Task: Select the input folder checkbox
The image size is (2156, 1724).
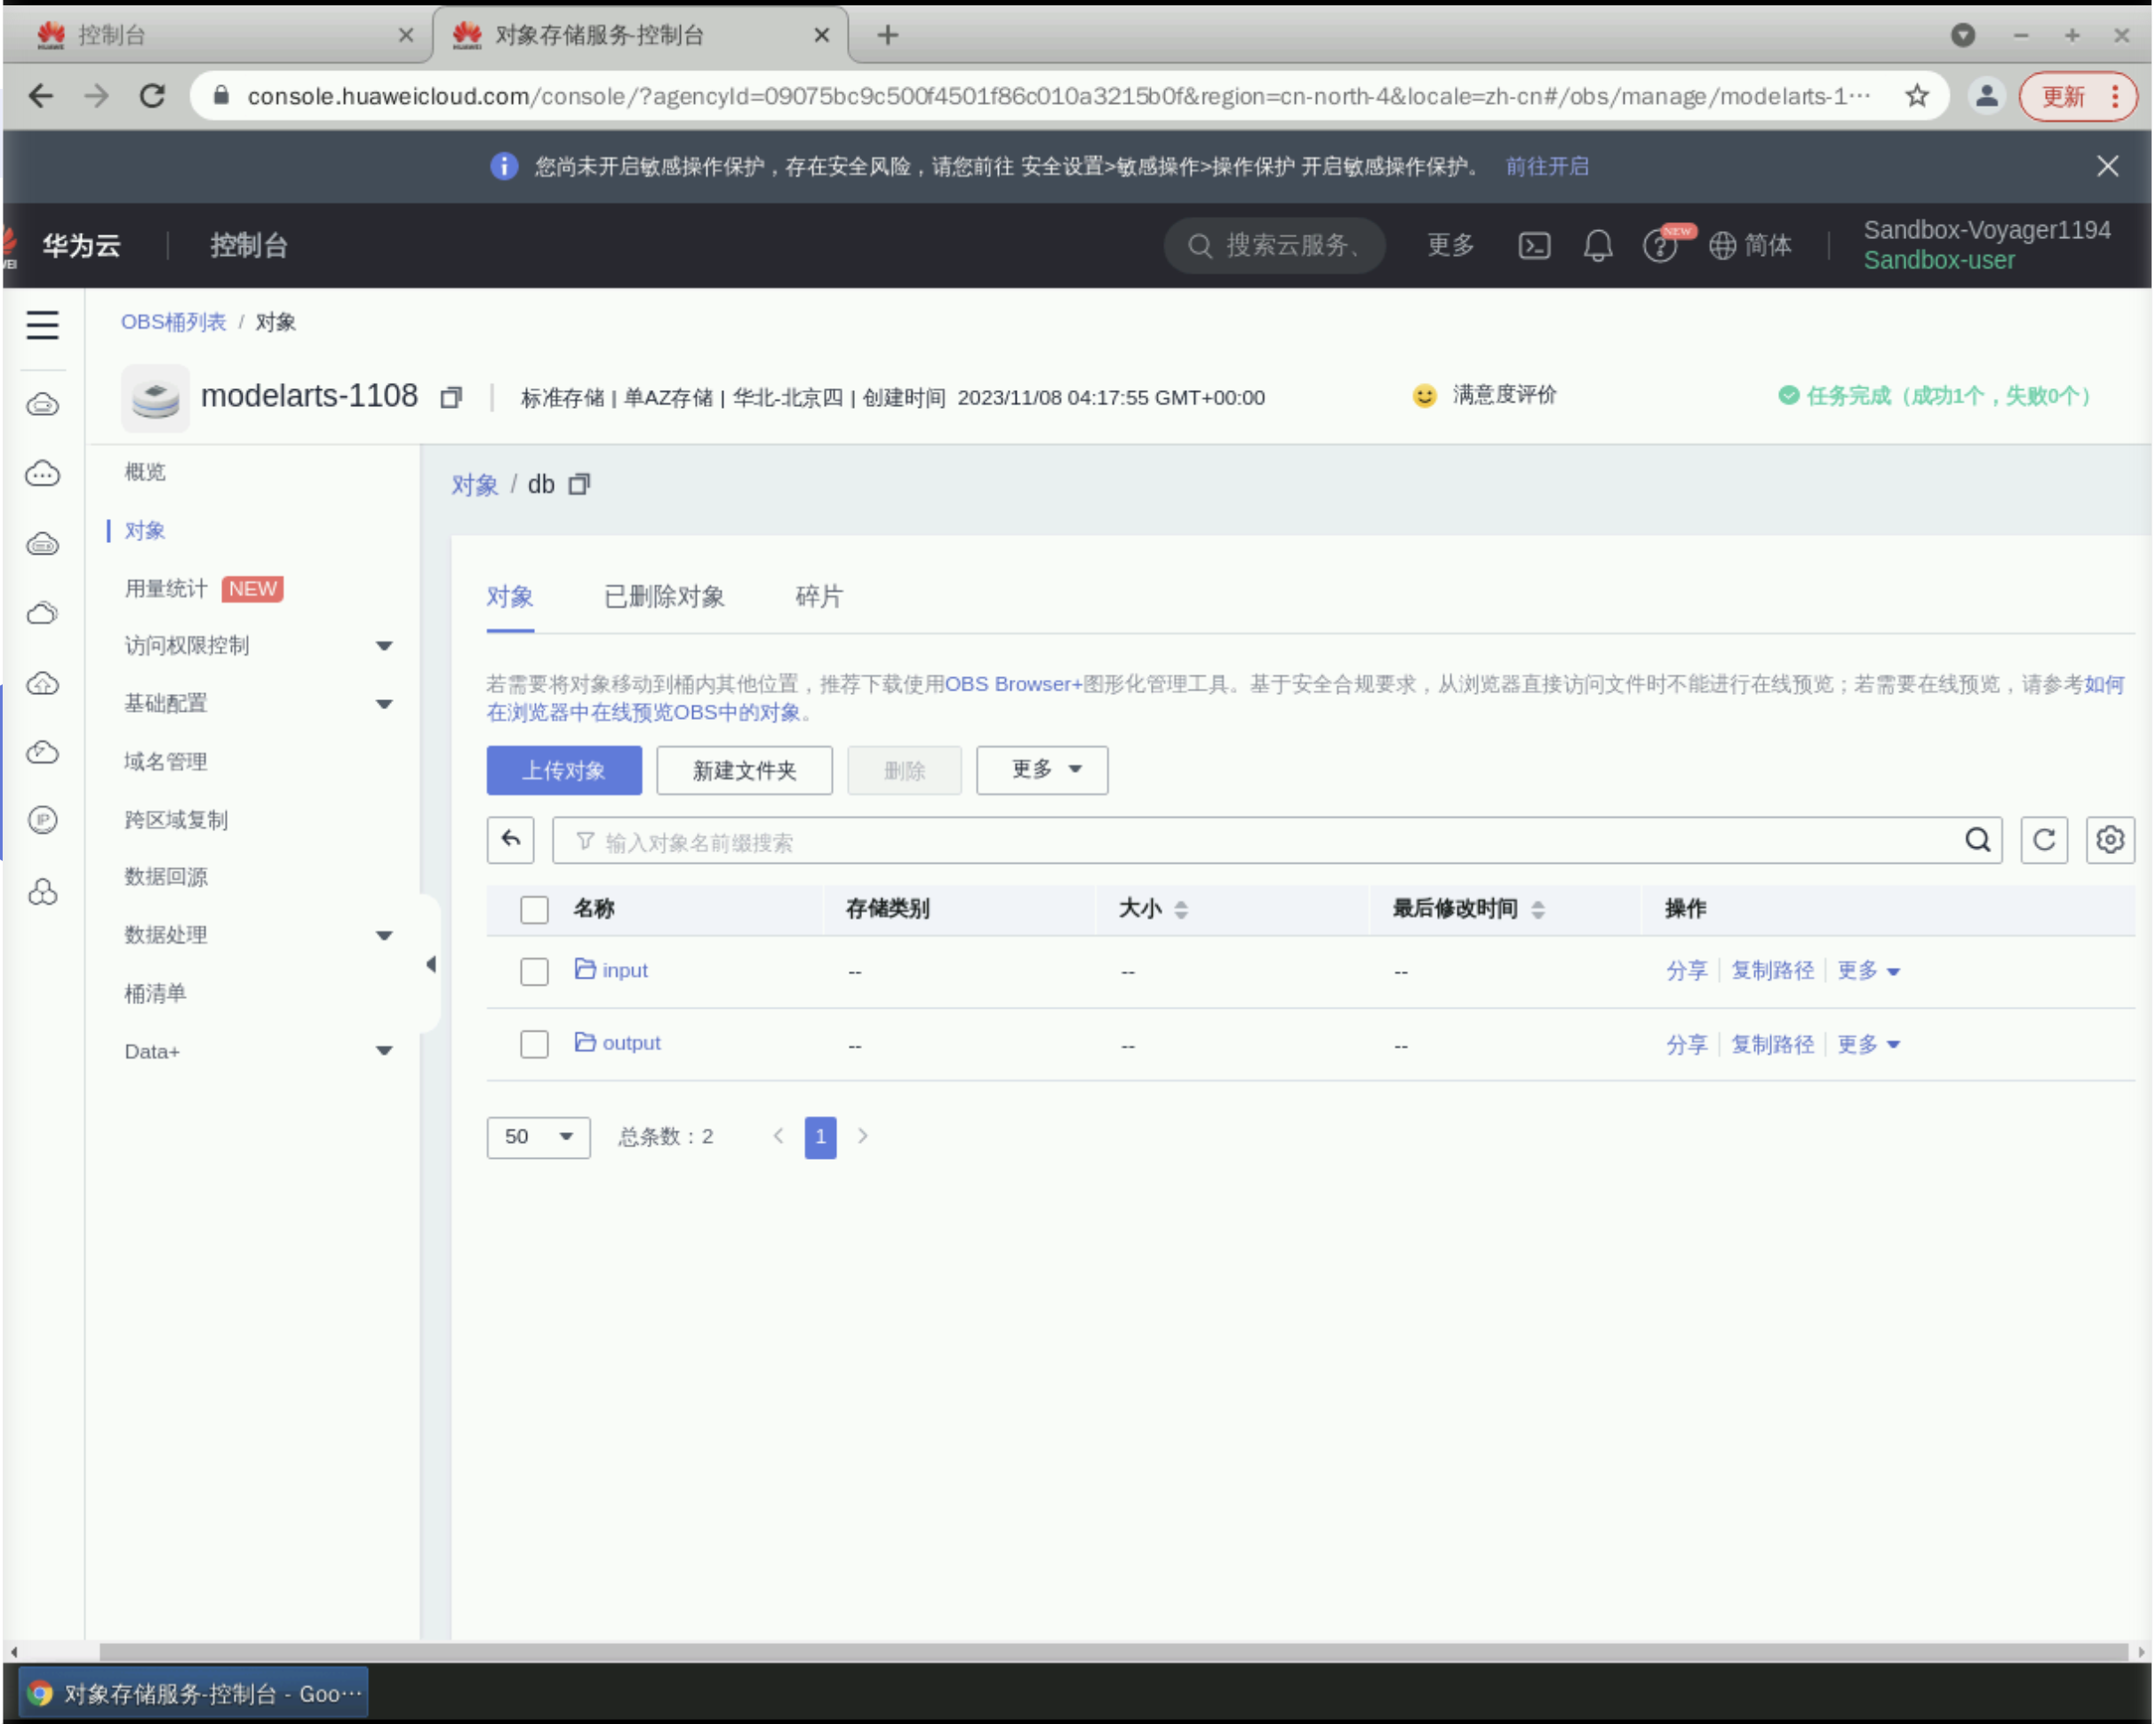Action: 534,971
